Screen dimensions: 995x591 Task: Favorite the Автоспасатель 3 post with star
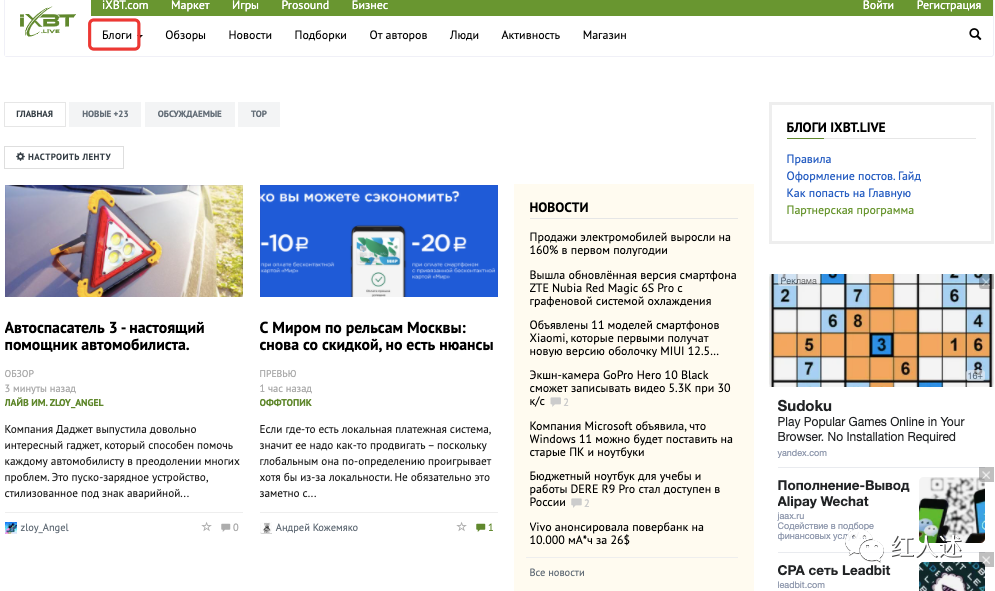pos(207,527)
